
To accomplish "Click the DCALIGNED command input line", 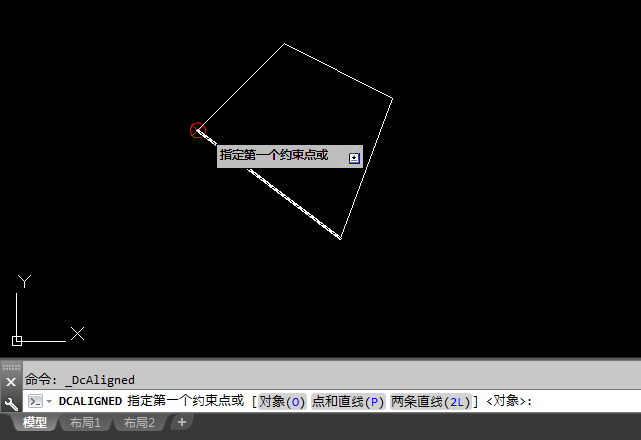I will (331, 401).
